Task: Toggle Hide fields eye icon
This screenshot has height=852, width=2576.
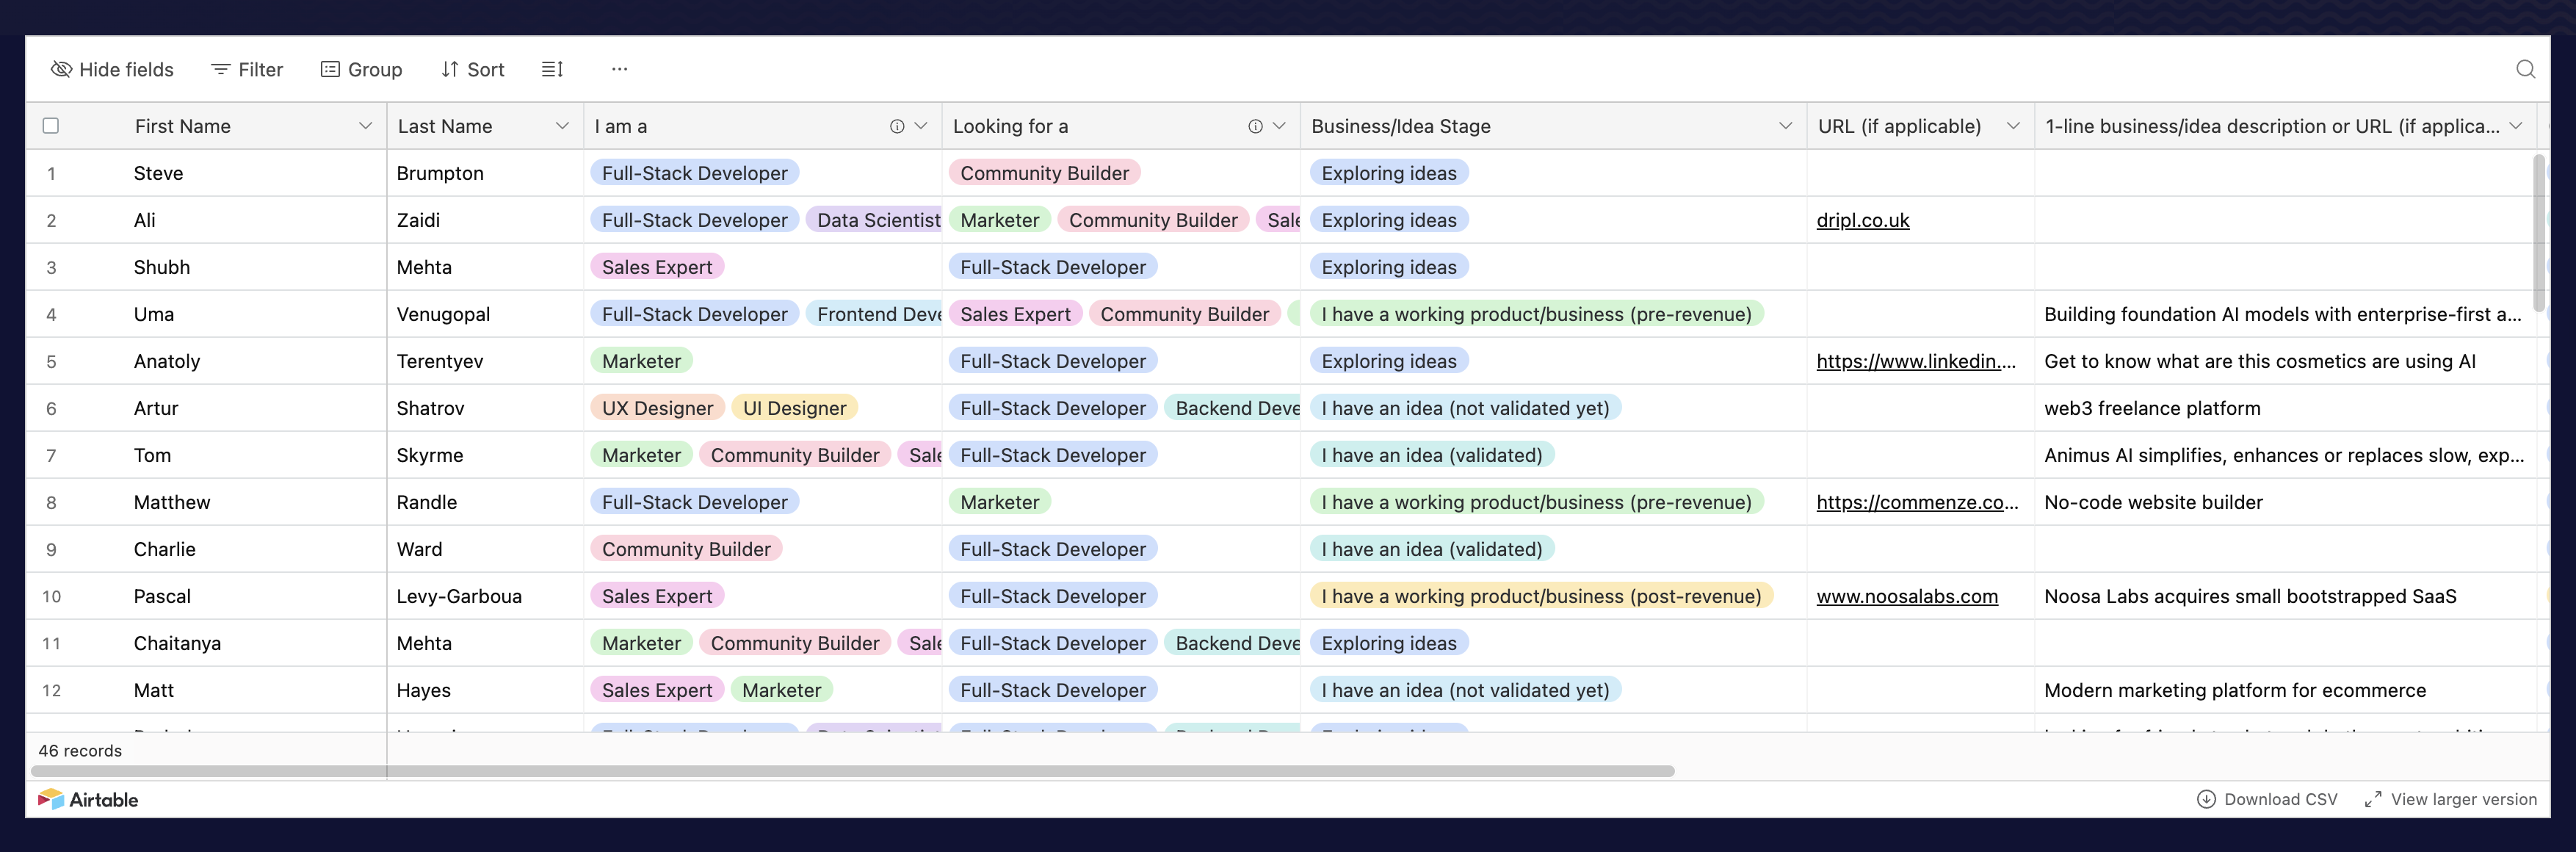Action: (x=61, y=69)
